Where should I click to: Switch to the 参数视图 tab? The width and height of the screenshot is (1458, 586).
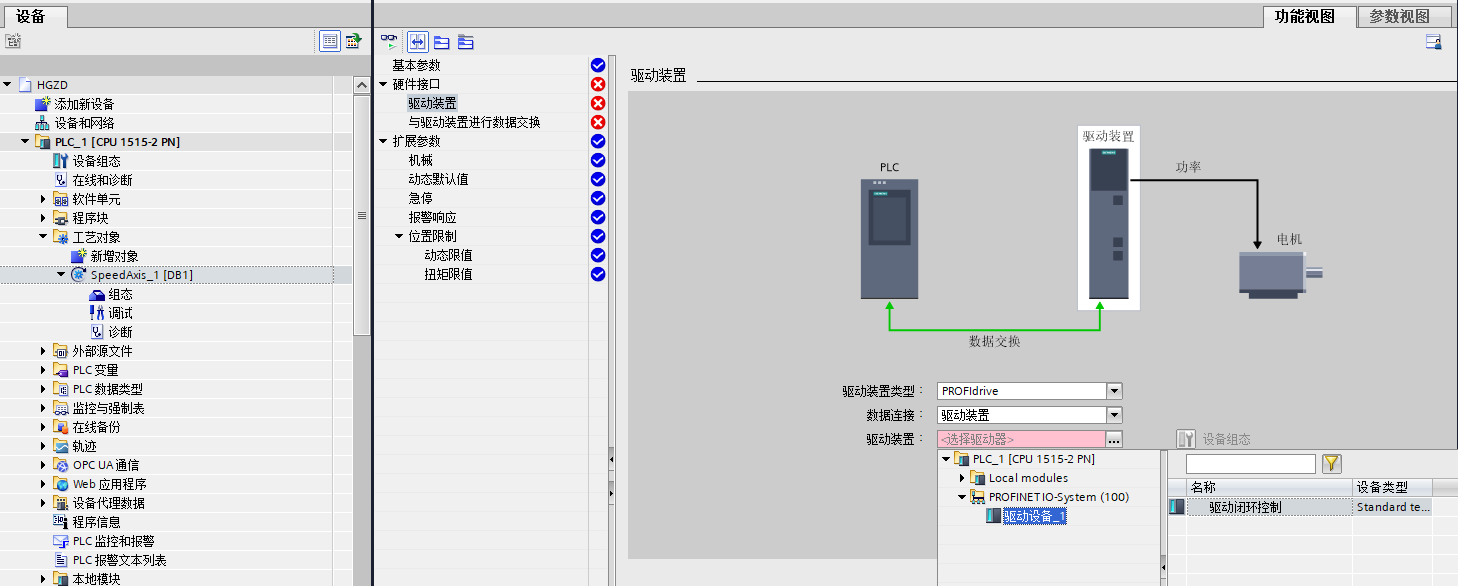pos(1401,16)
